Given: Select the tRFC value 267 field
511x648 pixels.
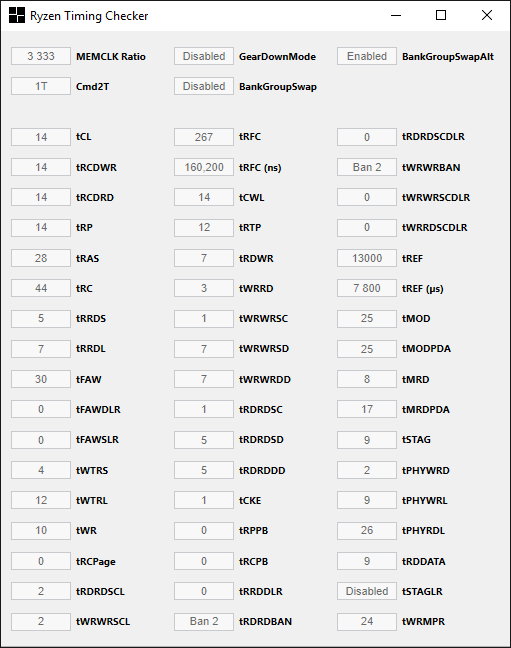Looking at the screenshot, I should [x=204, y=137].
